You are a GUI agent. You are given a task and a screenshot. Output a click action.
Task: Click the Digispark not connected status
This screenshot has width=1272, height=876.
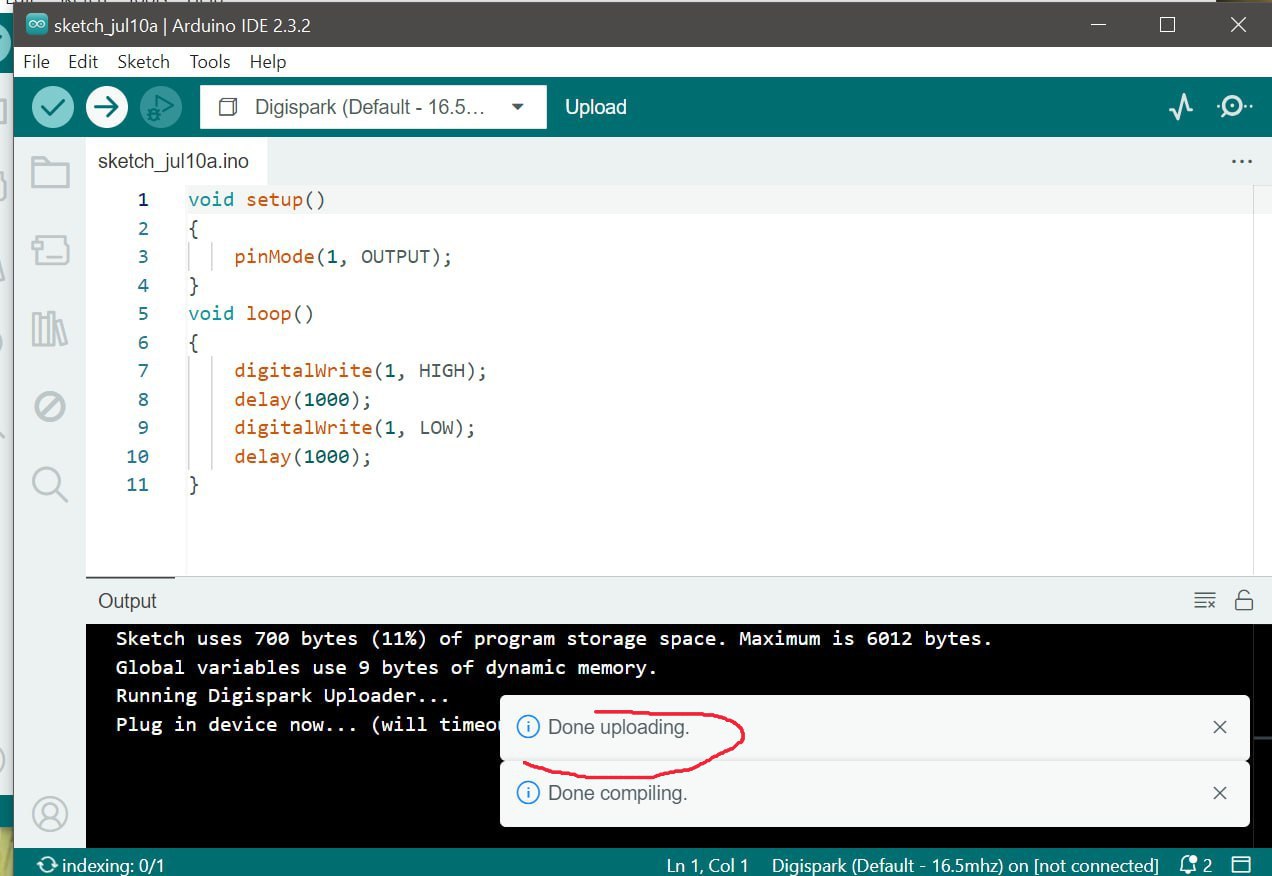pyautogui.click(x=965, y=865)
